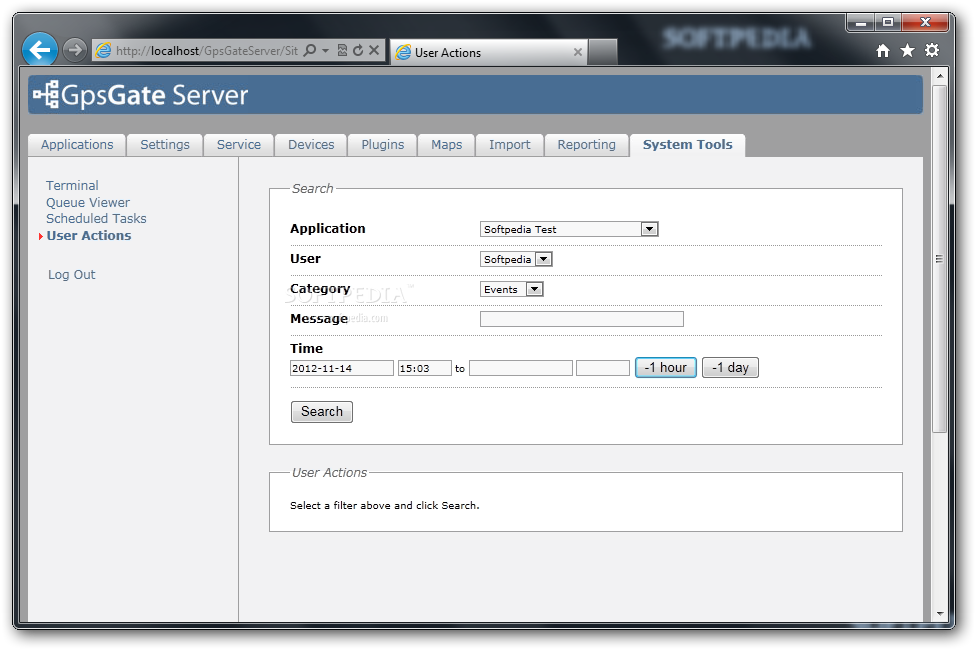Open the Scheduled Tasks link
This screenshot has width=976, height=650.
(96, 219)
